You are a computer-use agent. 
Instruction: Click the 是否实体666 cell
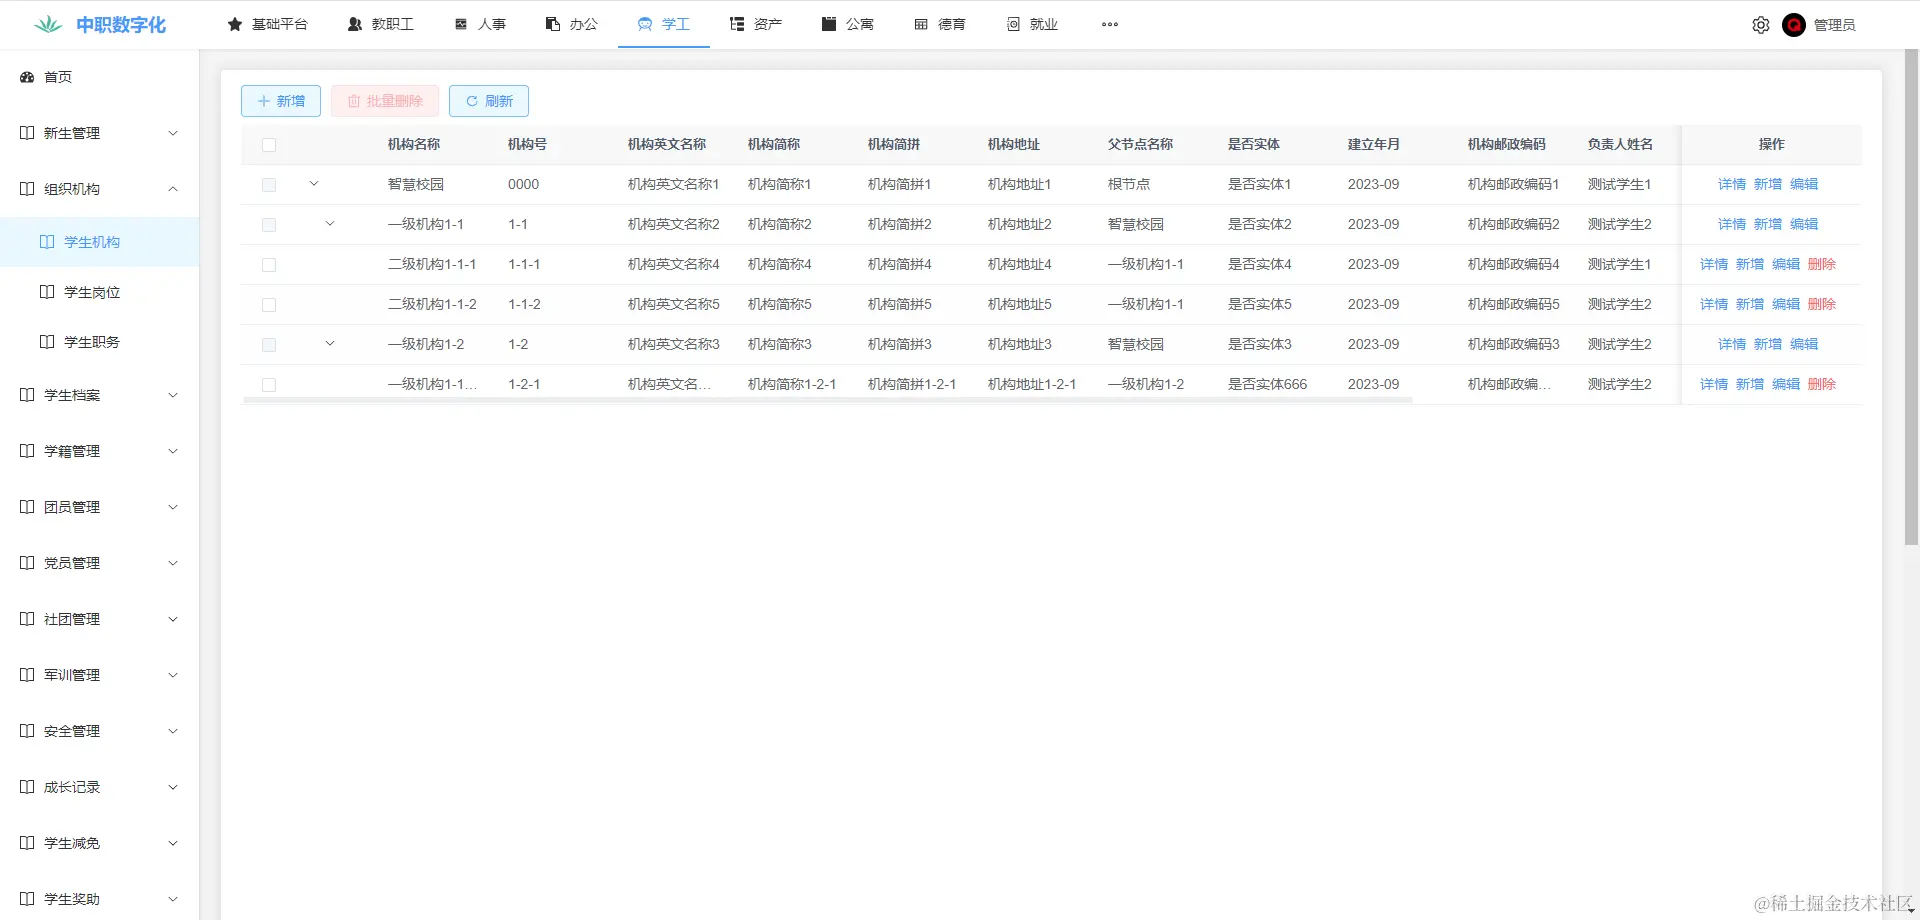pos(1268,384)
